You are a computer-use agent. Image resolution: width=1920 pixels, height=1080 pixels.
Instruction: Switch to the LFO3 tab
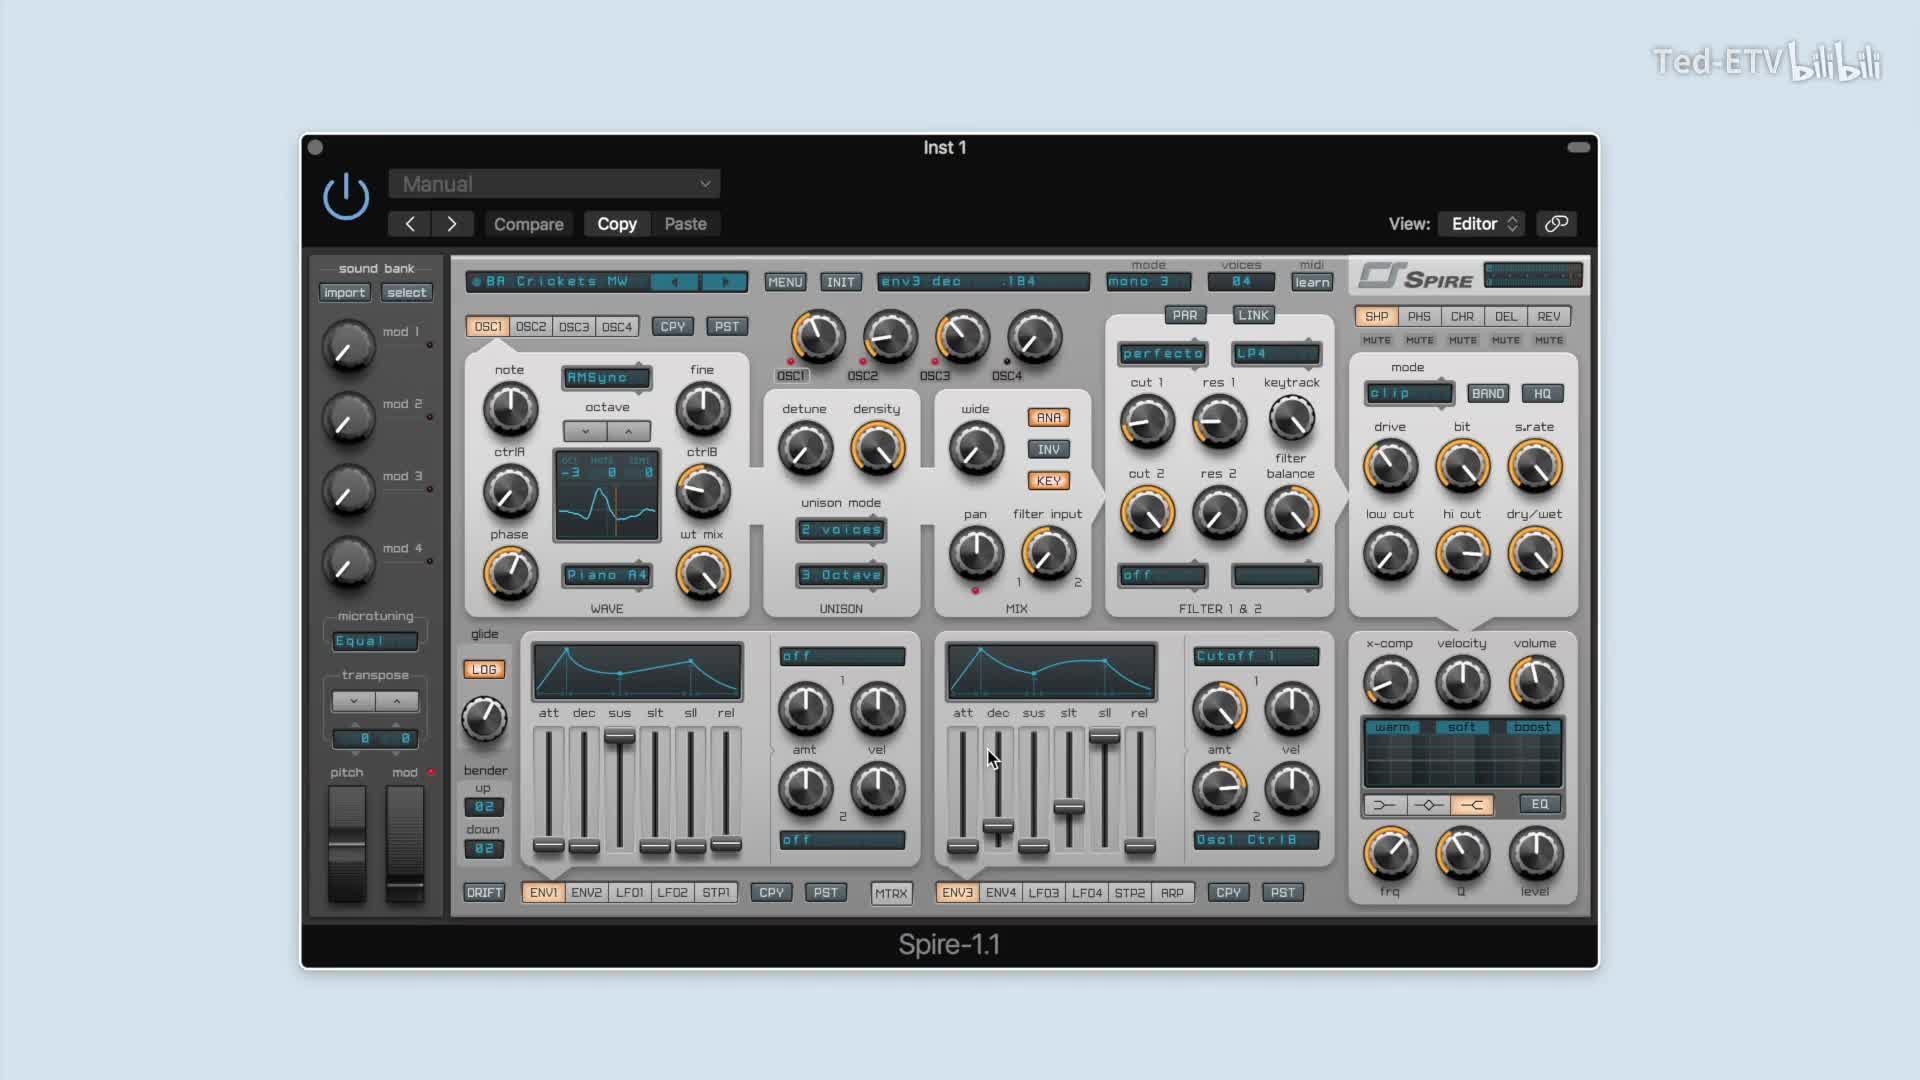tap(1043, 893)
